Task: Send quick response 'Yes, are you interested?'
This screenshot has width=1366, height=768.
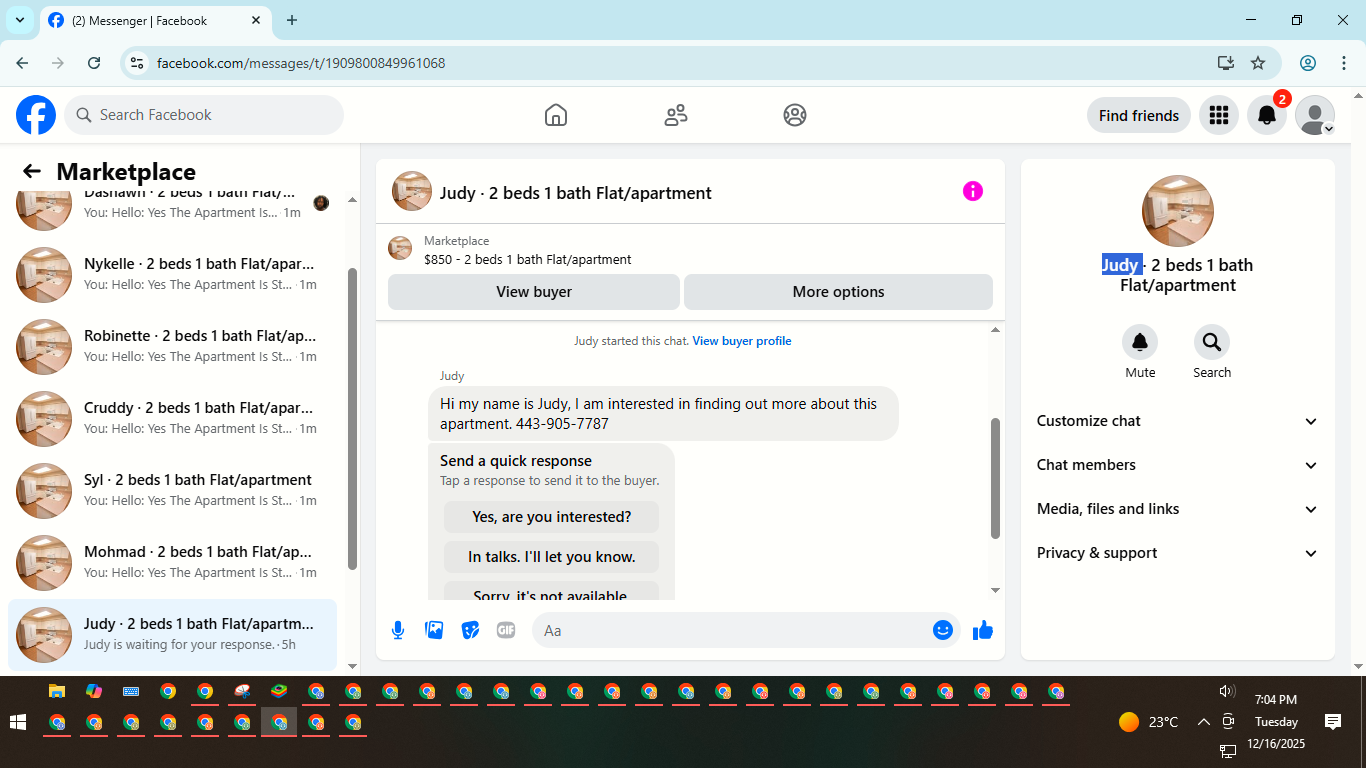Action: (x=552, y=517)
